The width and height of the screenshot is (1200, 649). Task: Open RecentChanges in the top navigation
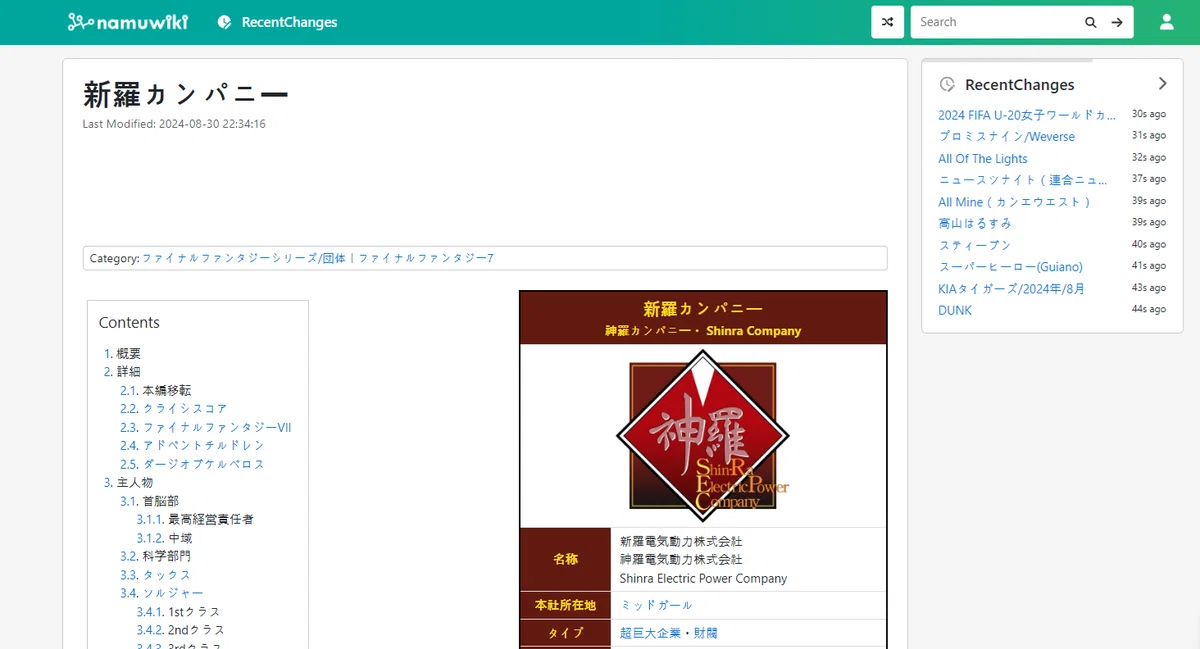[278, 22]
